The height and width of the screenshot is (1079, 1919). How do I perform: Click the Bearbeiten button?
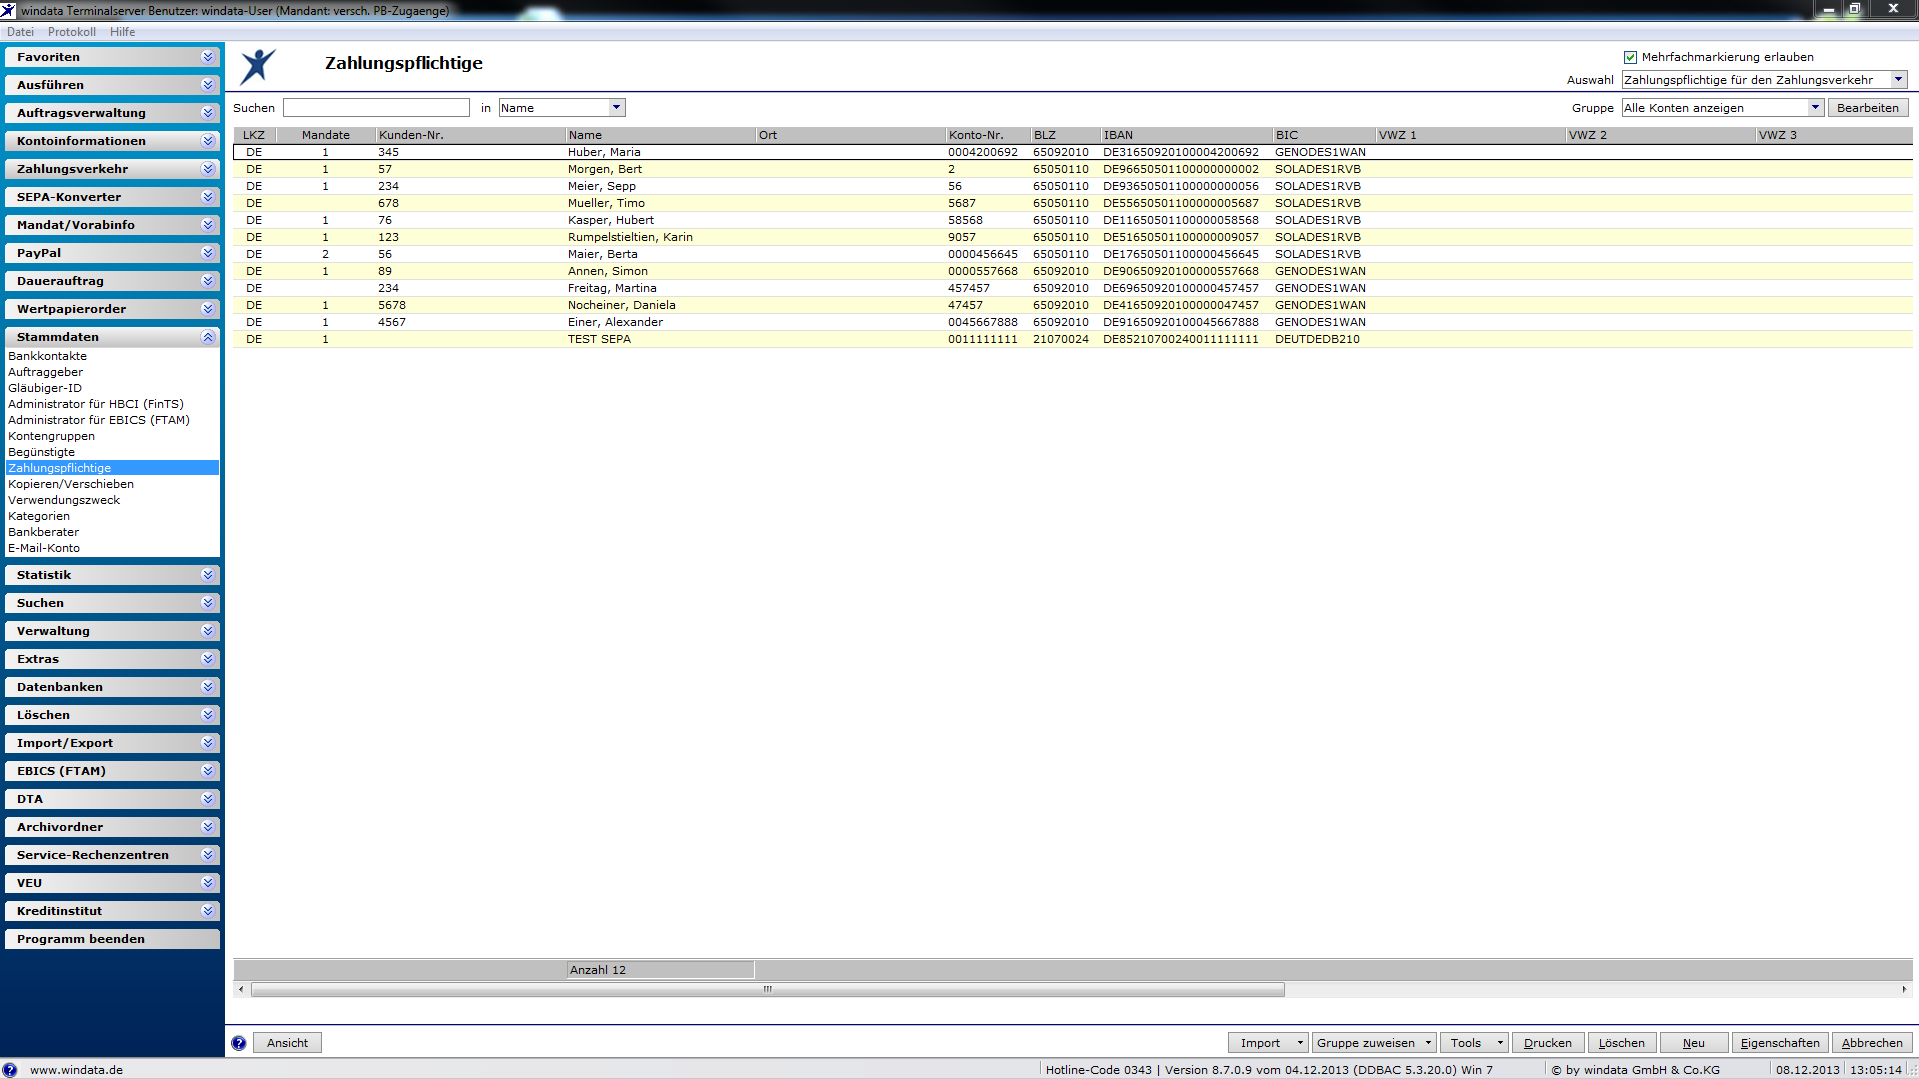click(x=1867, y=108)
